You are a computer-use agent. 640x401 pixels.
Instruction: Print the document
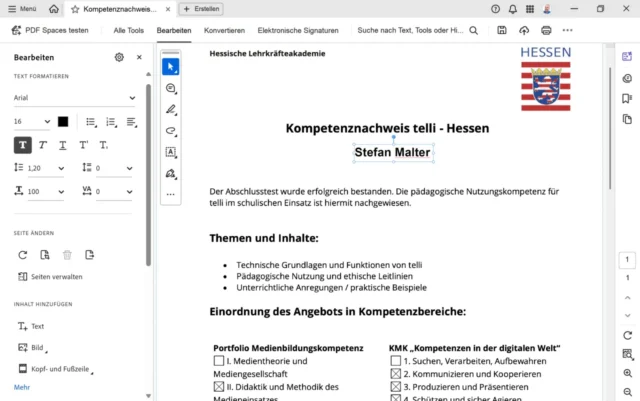pos(546,30)
